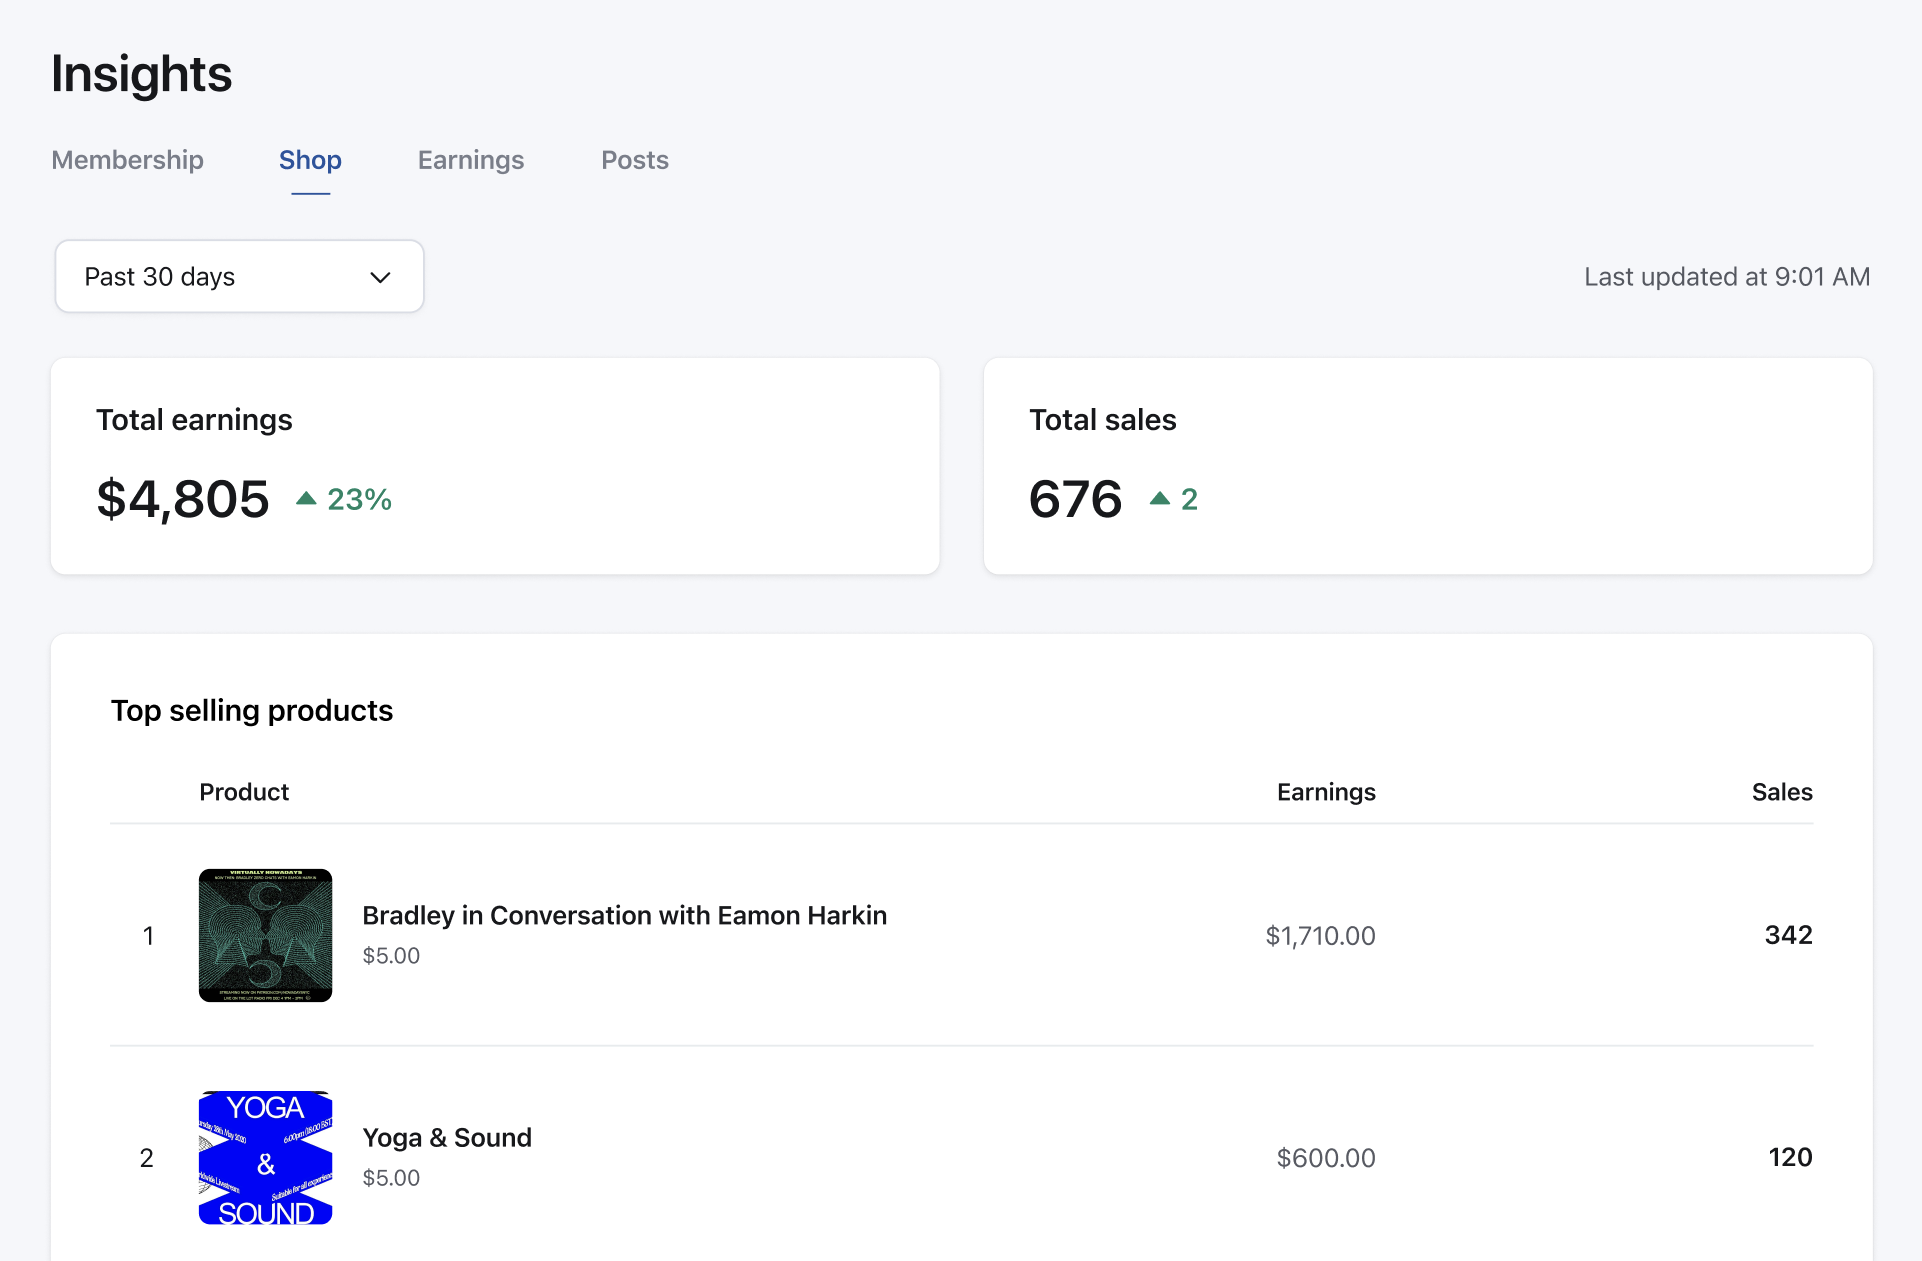
Task: Select the Posts tab
Action: [x=634, y=160]
